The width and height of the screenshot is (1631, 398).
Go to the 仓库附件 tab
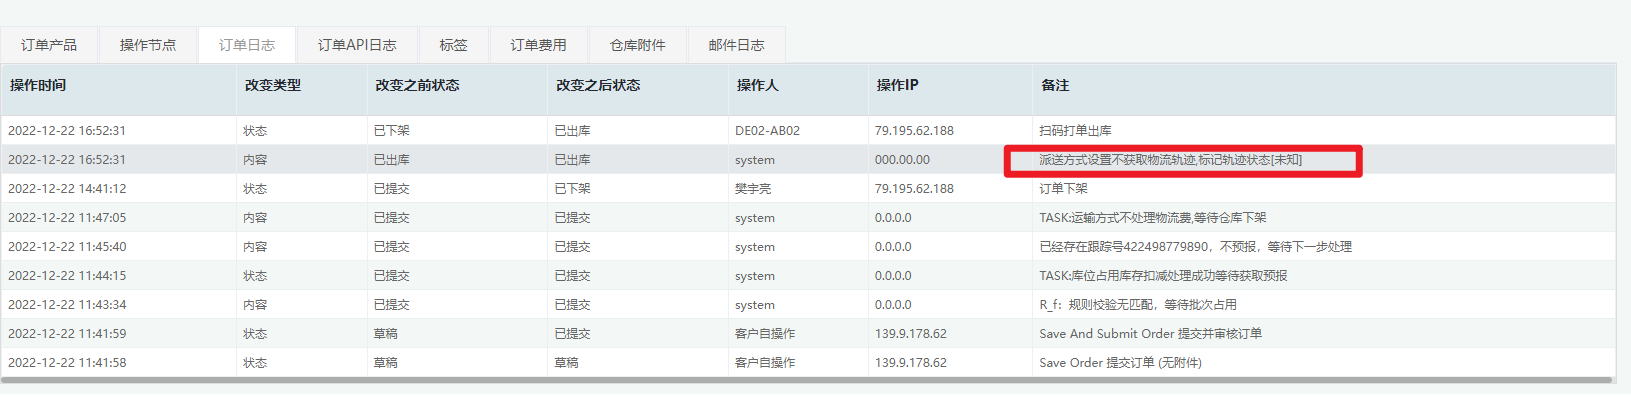point(637,45)
